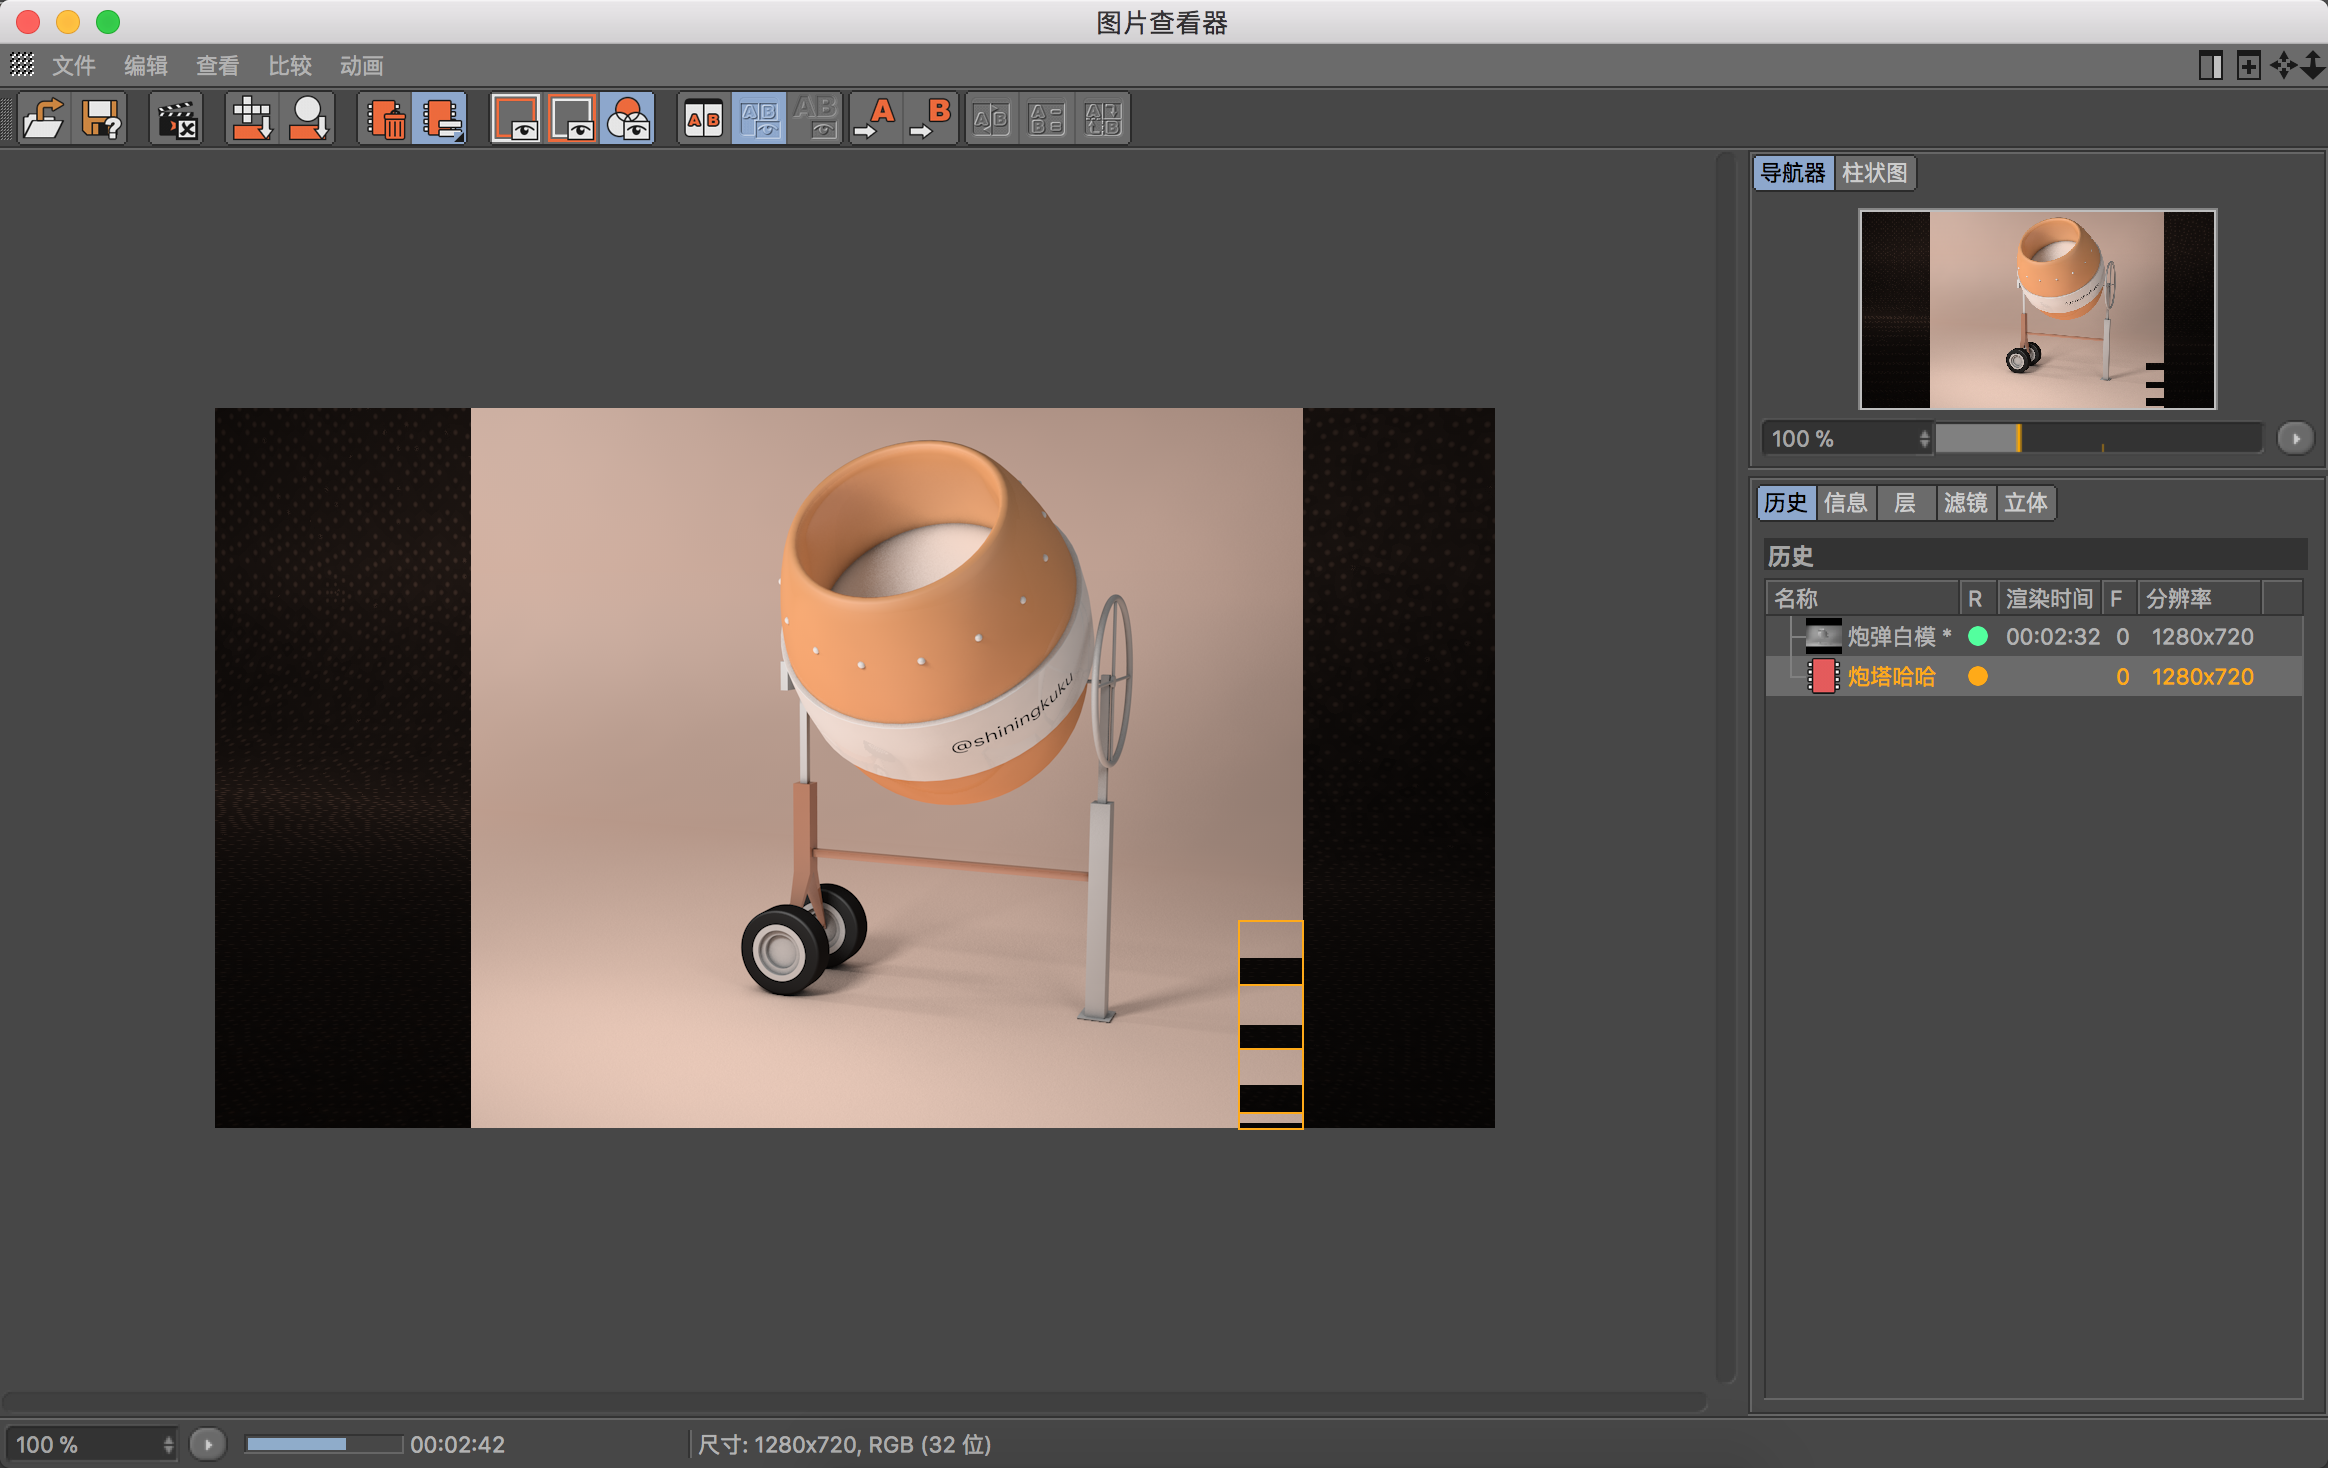Click the orange film strip with card icon
This screenshot has width=2328, height=1468.
[441, 119]
